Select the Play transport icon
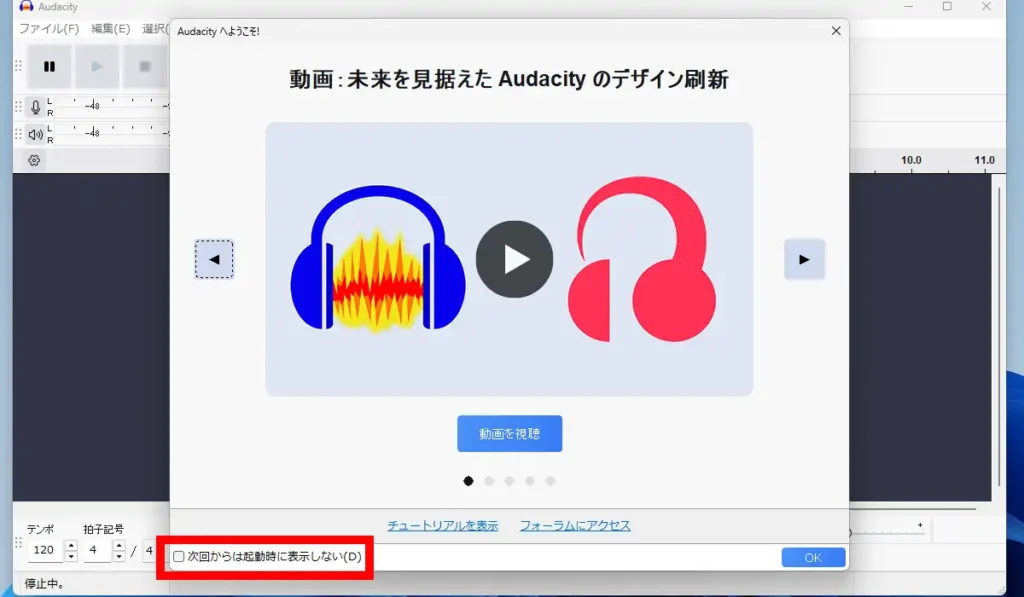 coord(96,65)
